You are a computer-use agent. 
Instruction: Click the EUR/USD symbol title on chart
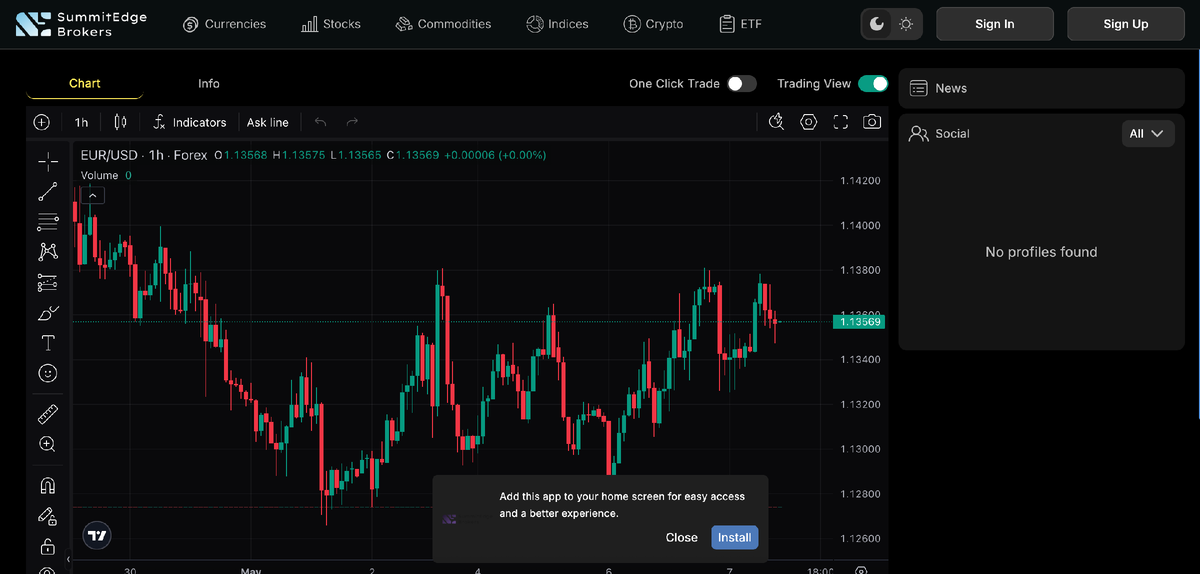click(144, 155)
